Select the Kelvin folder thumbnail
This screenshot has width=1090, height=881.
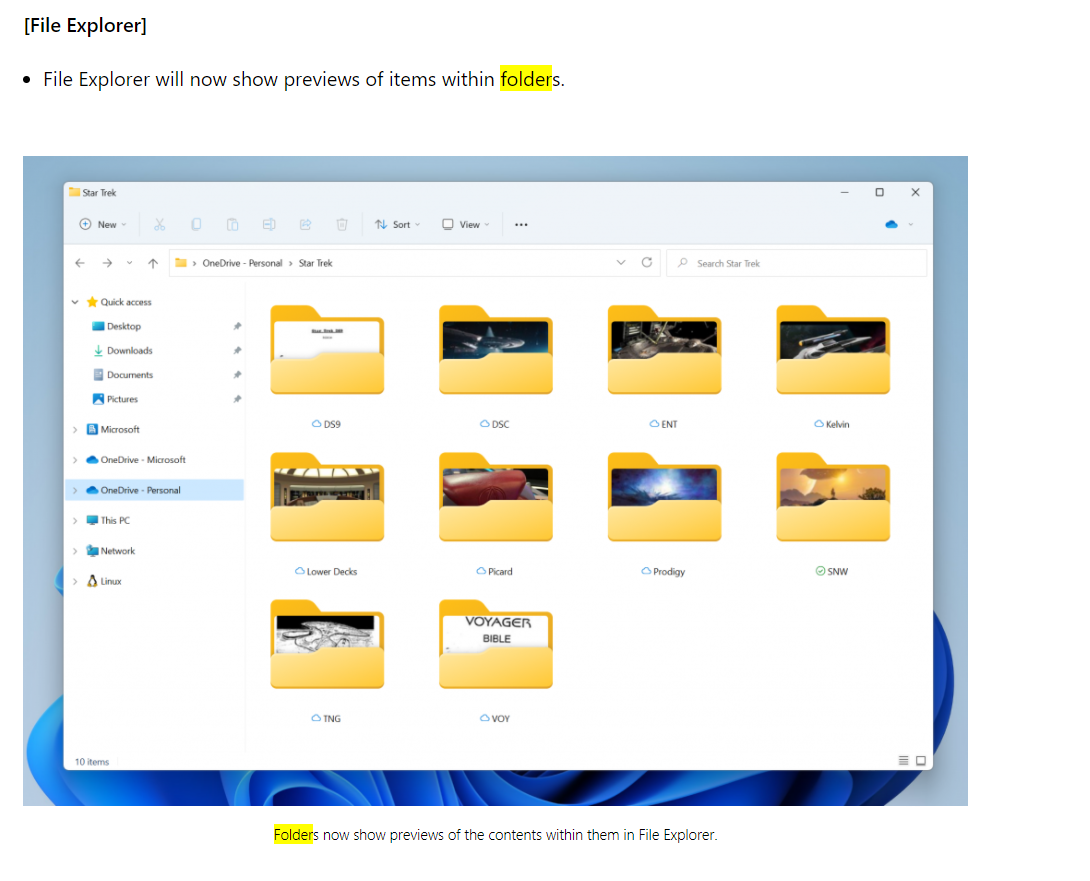(833, 350)
